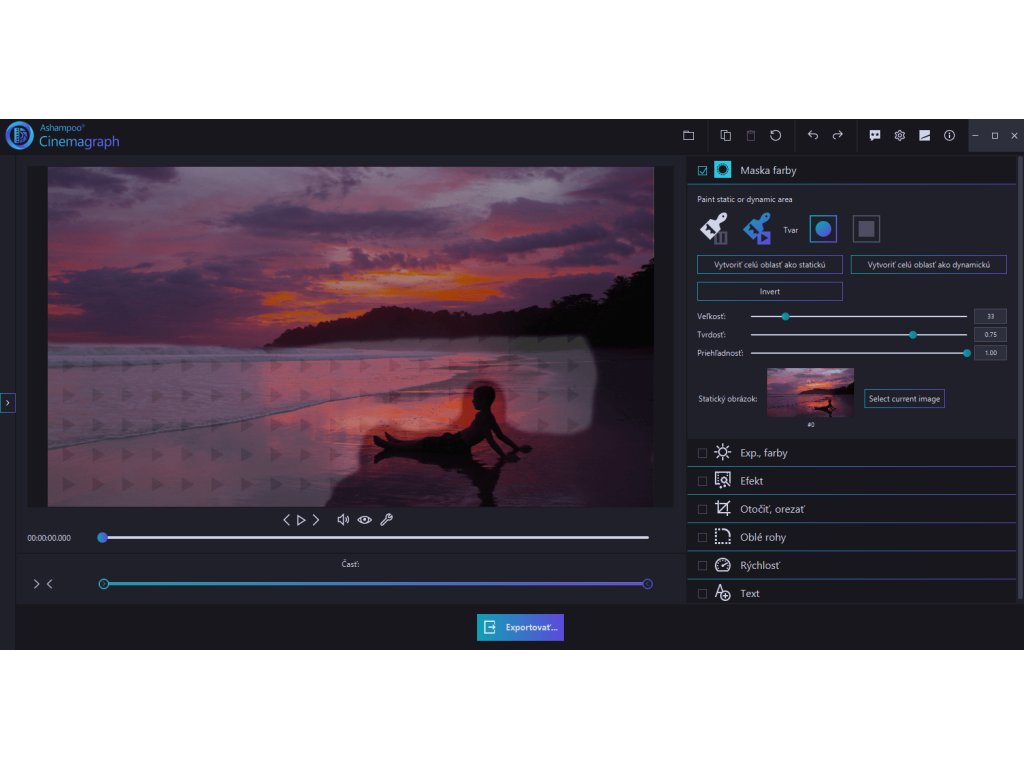Expand the Exp., farby section
The height and width of the screenshot is (768, 1024).
click(x=763, y=453)
